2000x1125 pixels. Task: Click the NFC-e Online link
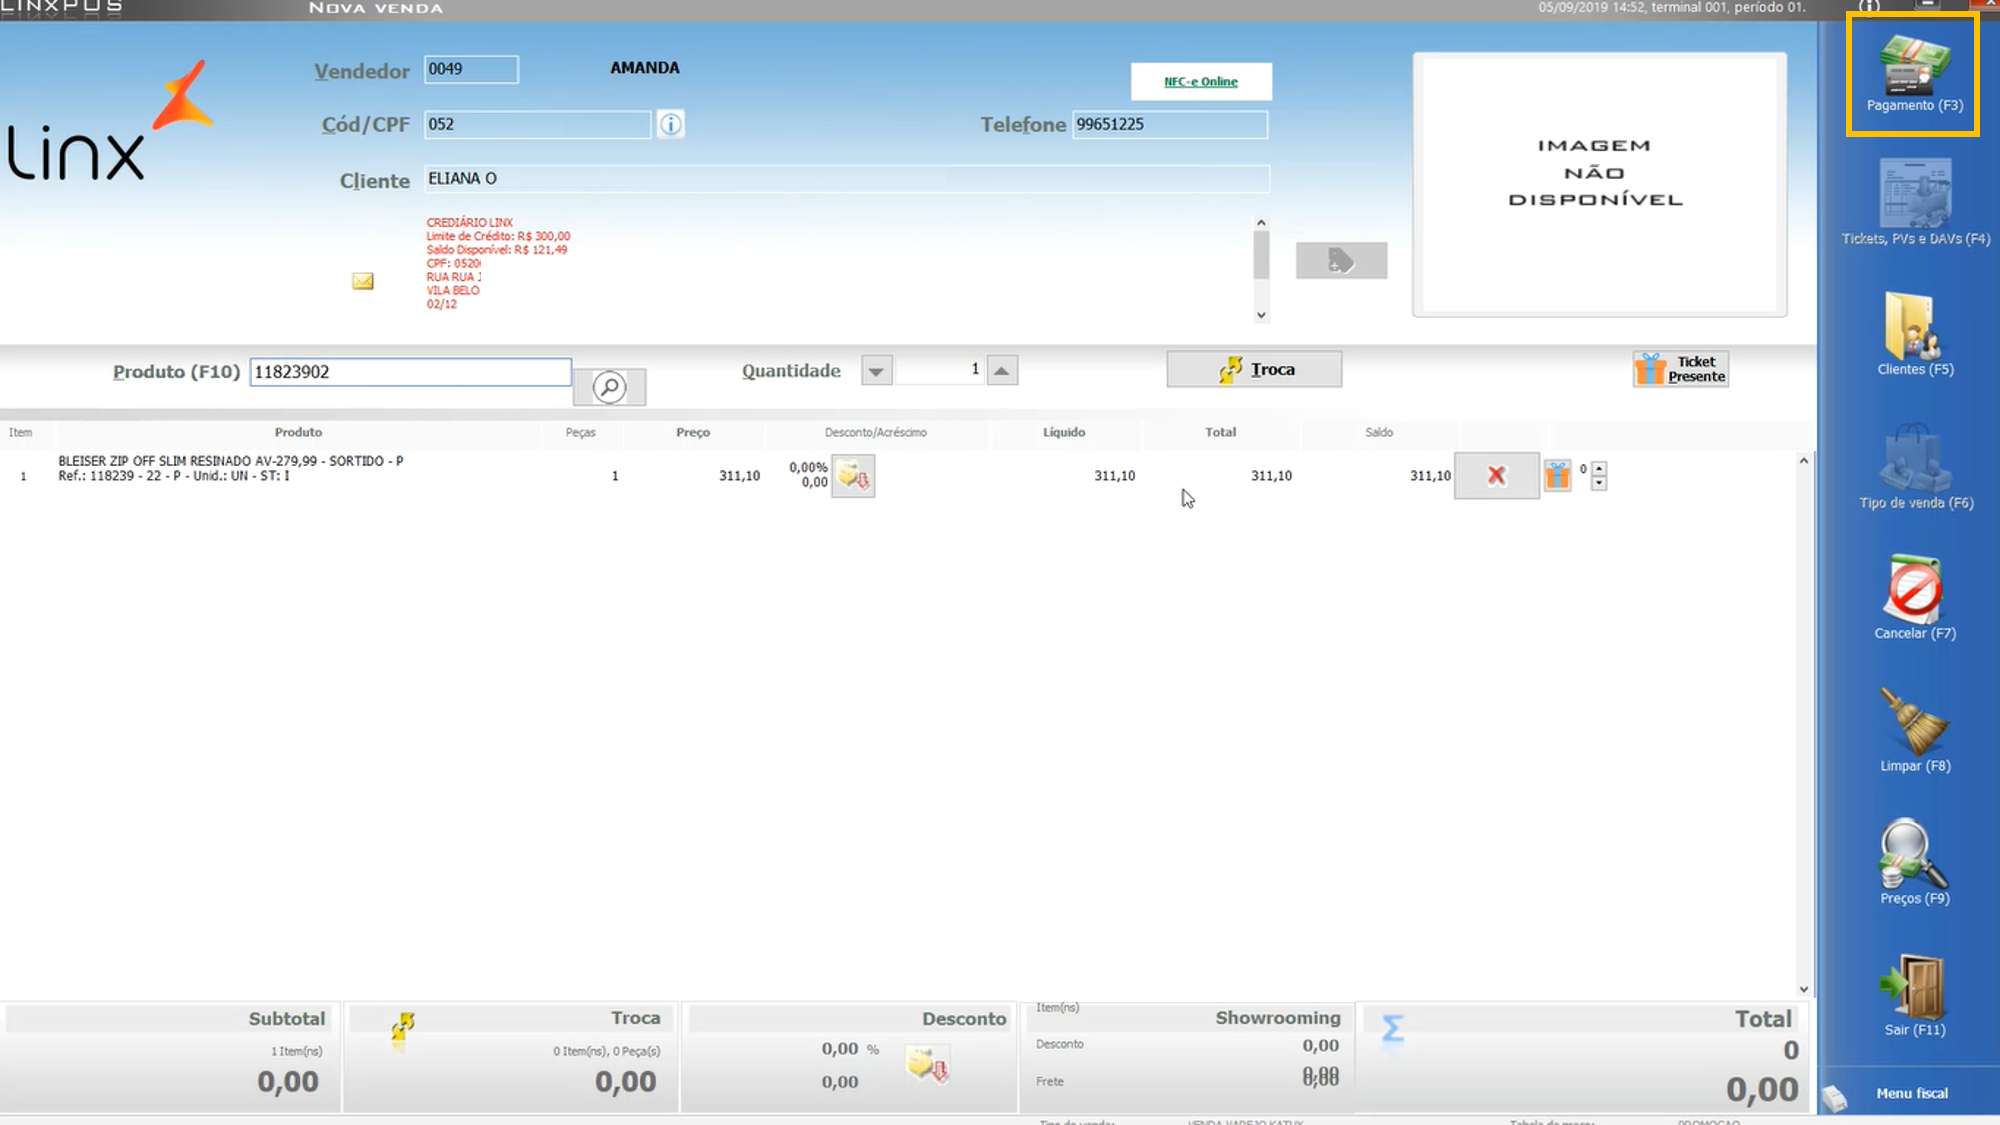pyautogui.click(x=1200, y=82)
